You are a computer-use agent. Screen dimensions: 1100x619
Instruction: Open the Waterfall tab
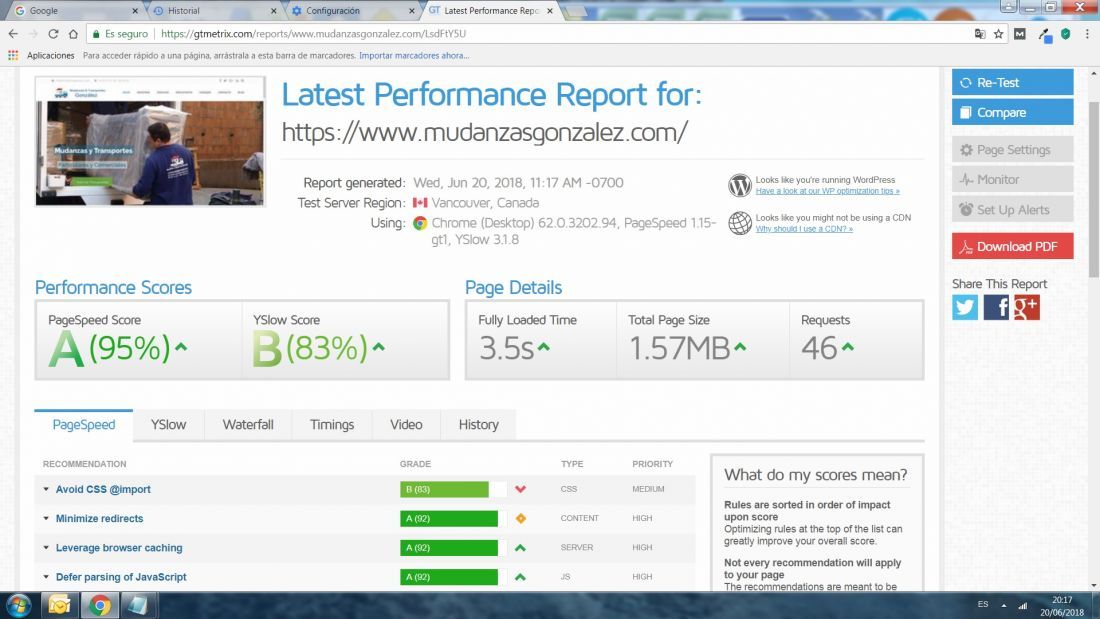click(x=248, y=425)
